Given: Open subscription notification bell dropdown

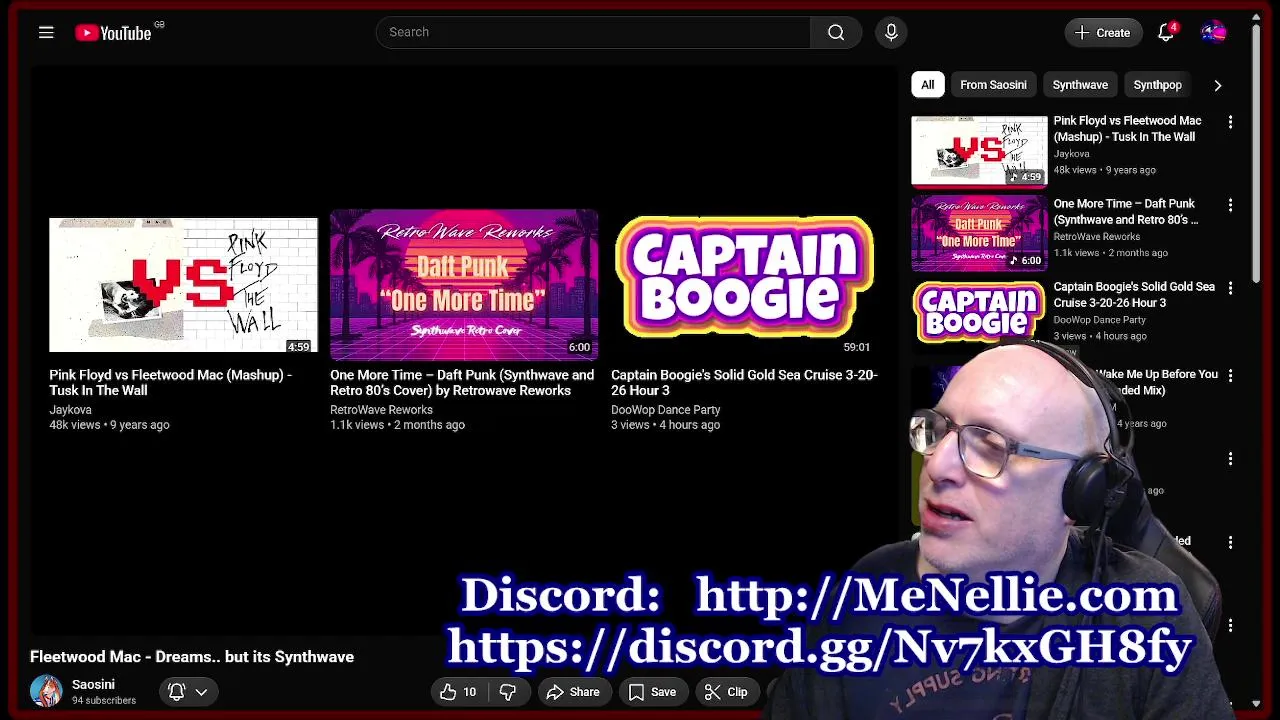Looking at the screenshot, I should [188, 691].
